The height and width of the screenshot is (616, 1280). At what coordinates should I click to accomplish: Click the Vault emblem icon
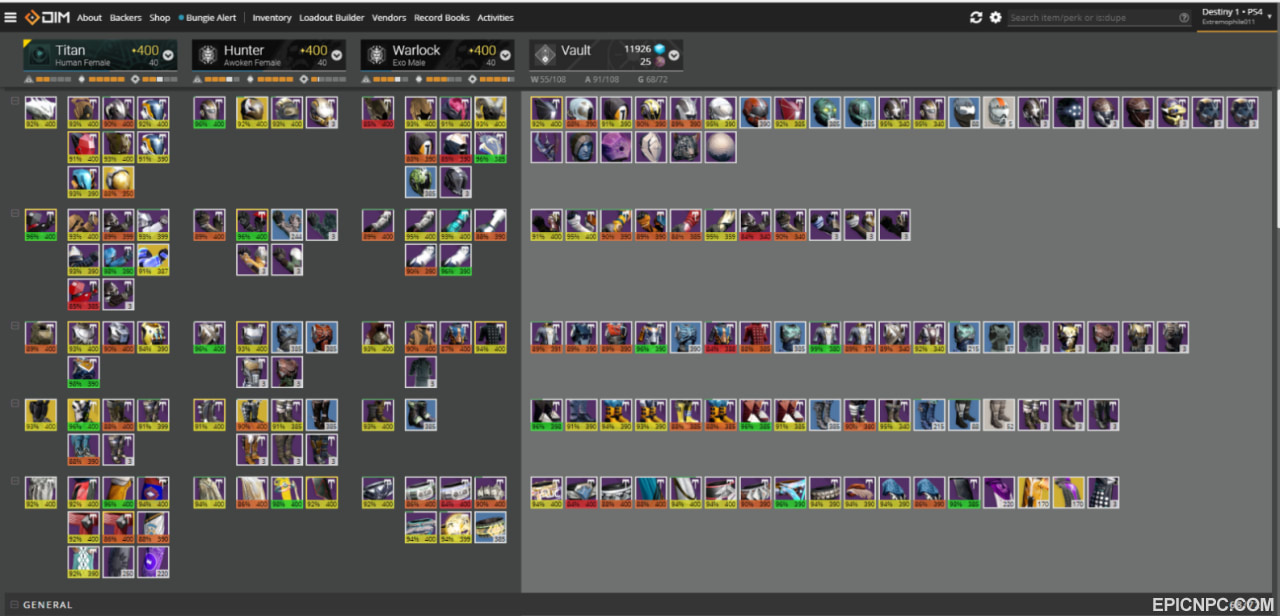pyautogui.click(x=546, y=56)
